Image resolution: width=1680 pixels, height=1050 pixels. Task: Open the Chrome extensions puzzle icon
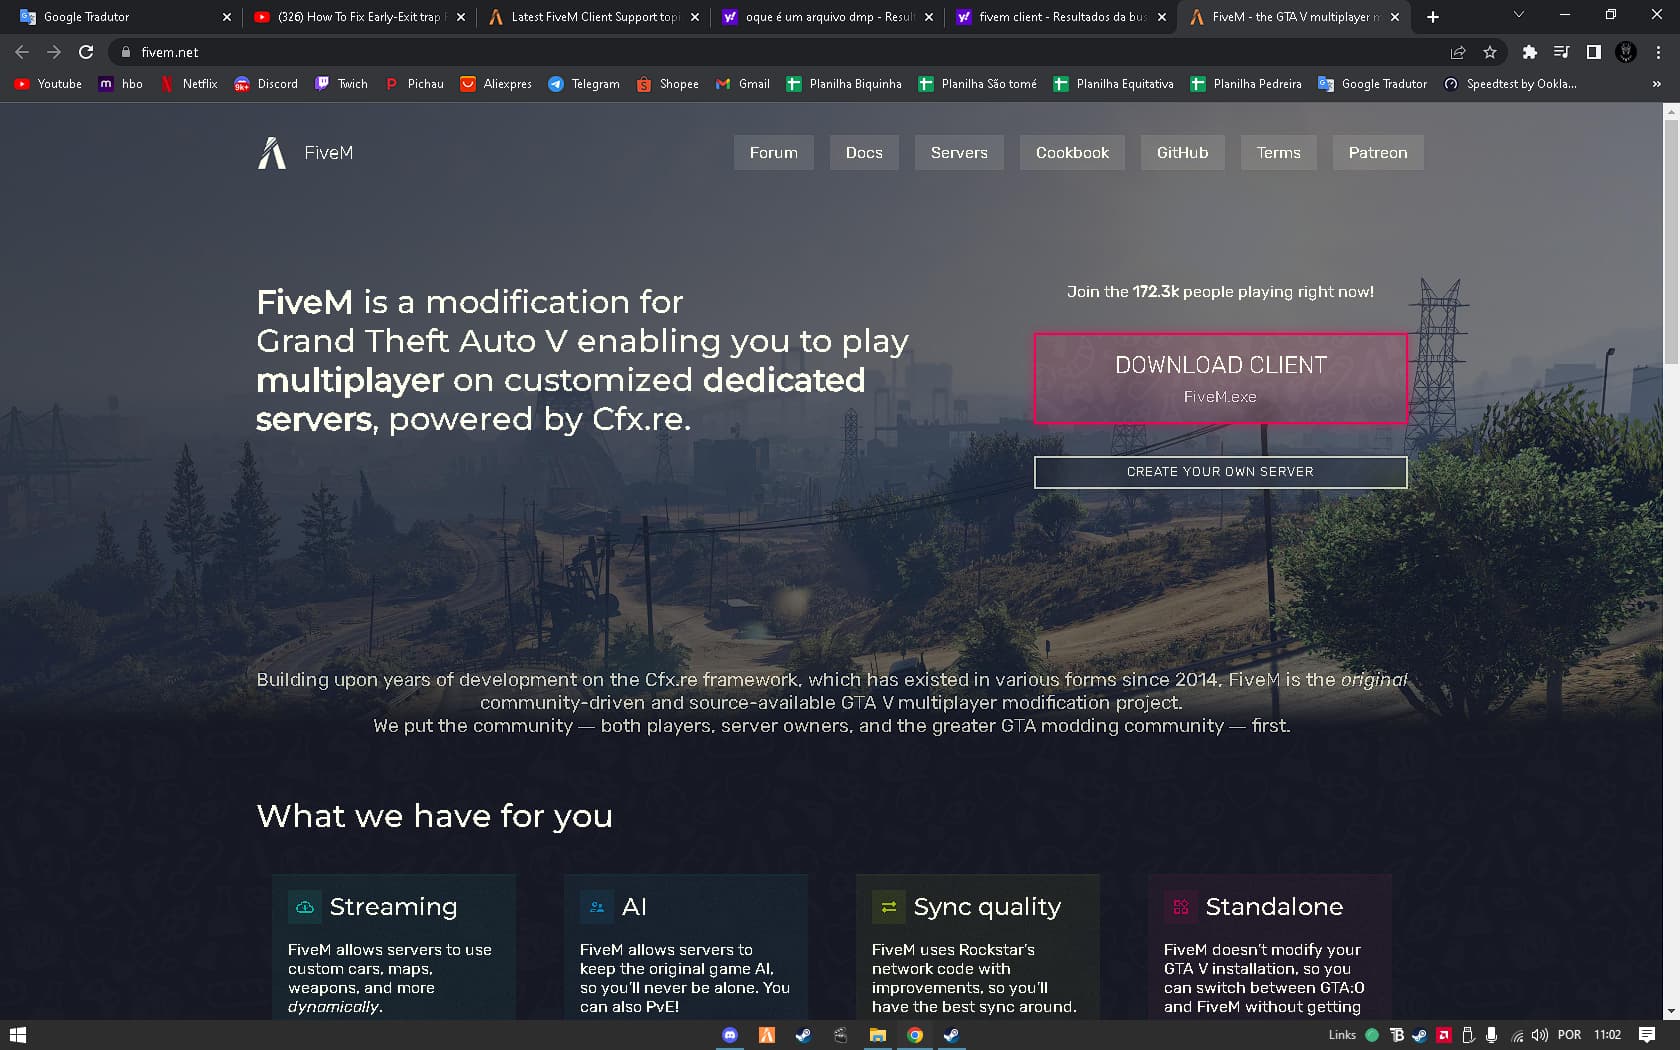click(1529, 52)
